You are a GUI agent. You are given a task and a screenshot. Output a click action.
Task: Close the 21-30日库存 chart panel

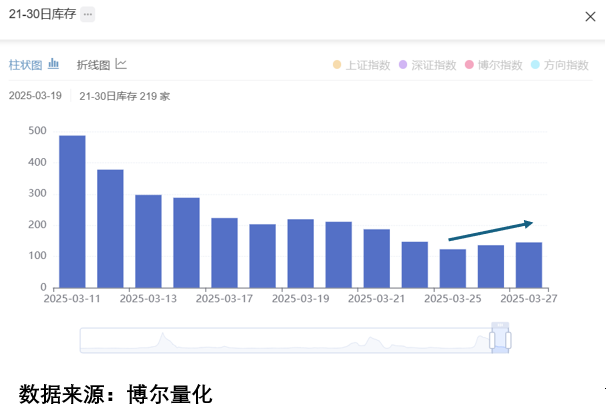(590, 16)
